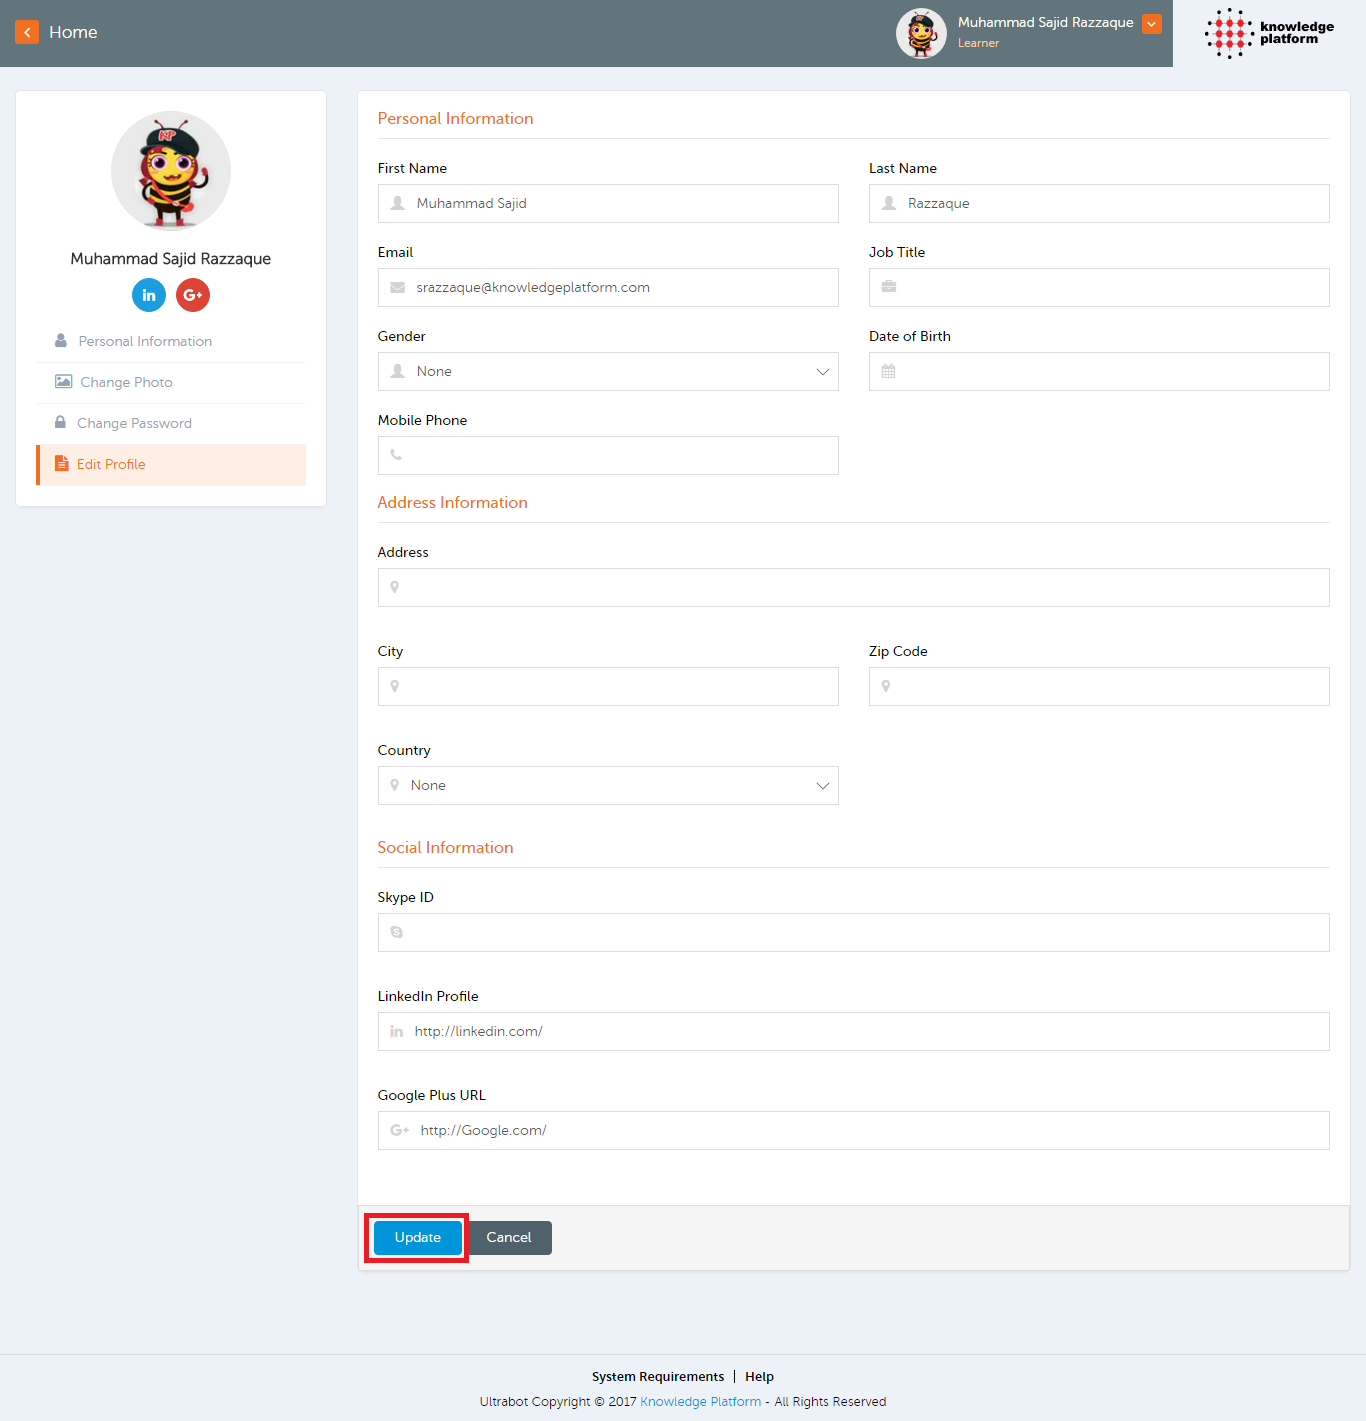Open the LinkedIn icon under the profile name

tap(149, 295)
